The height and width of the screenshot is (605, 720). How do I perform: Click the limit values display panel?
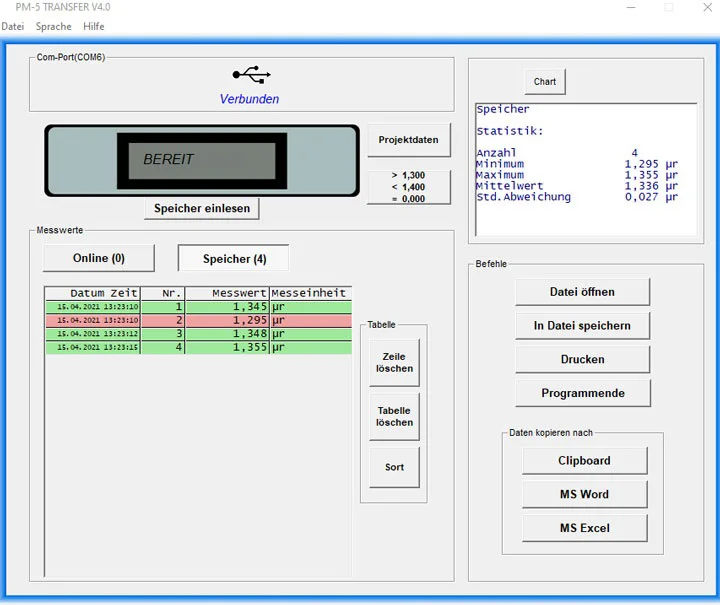click(x=408, y=187)
